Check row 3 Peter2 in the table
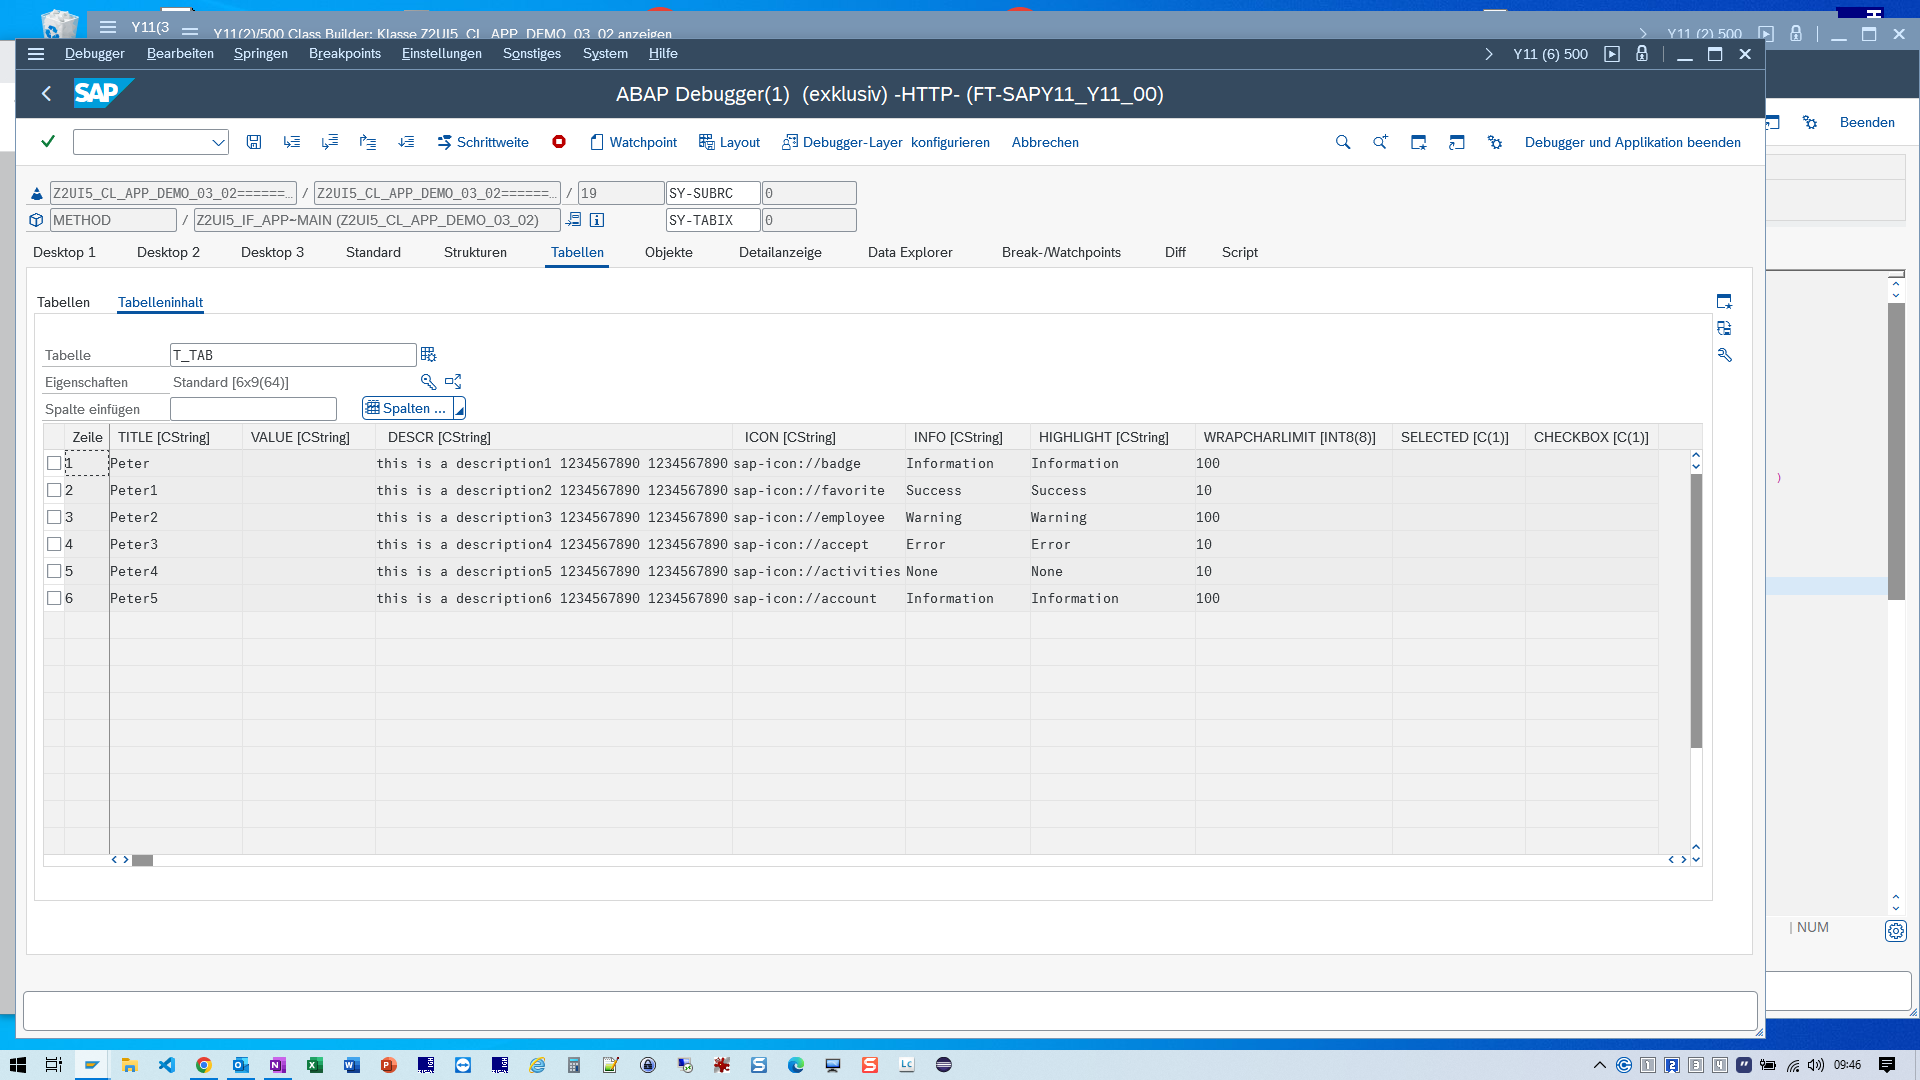This screenshot has width=1920, height=1080. tap(55, 517)
